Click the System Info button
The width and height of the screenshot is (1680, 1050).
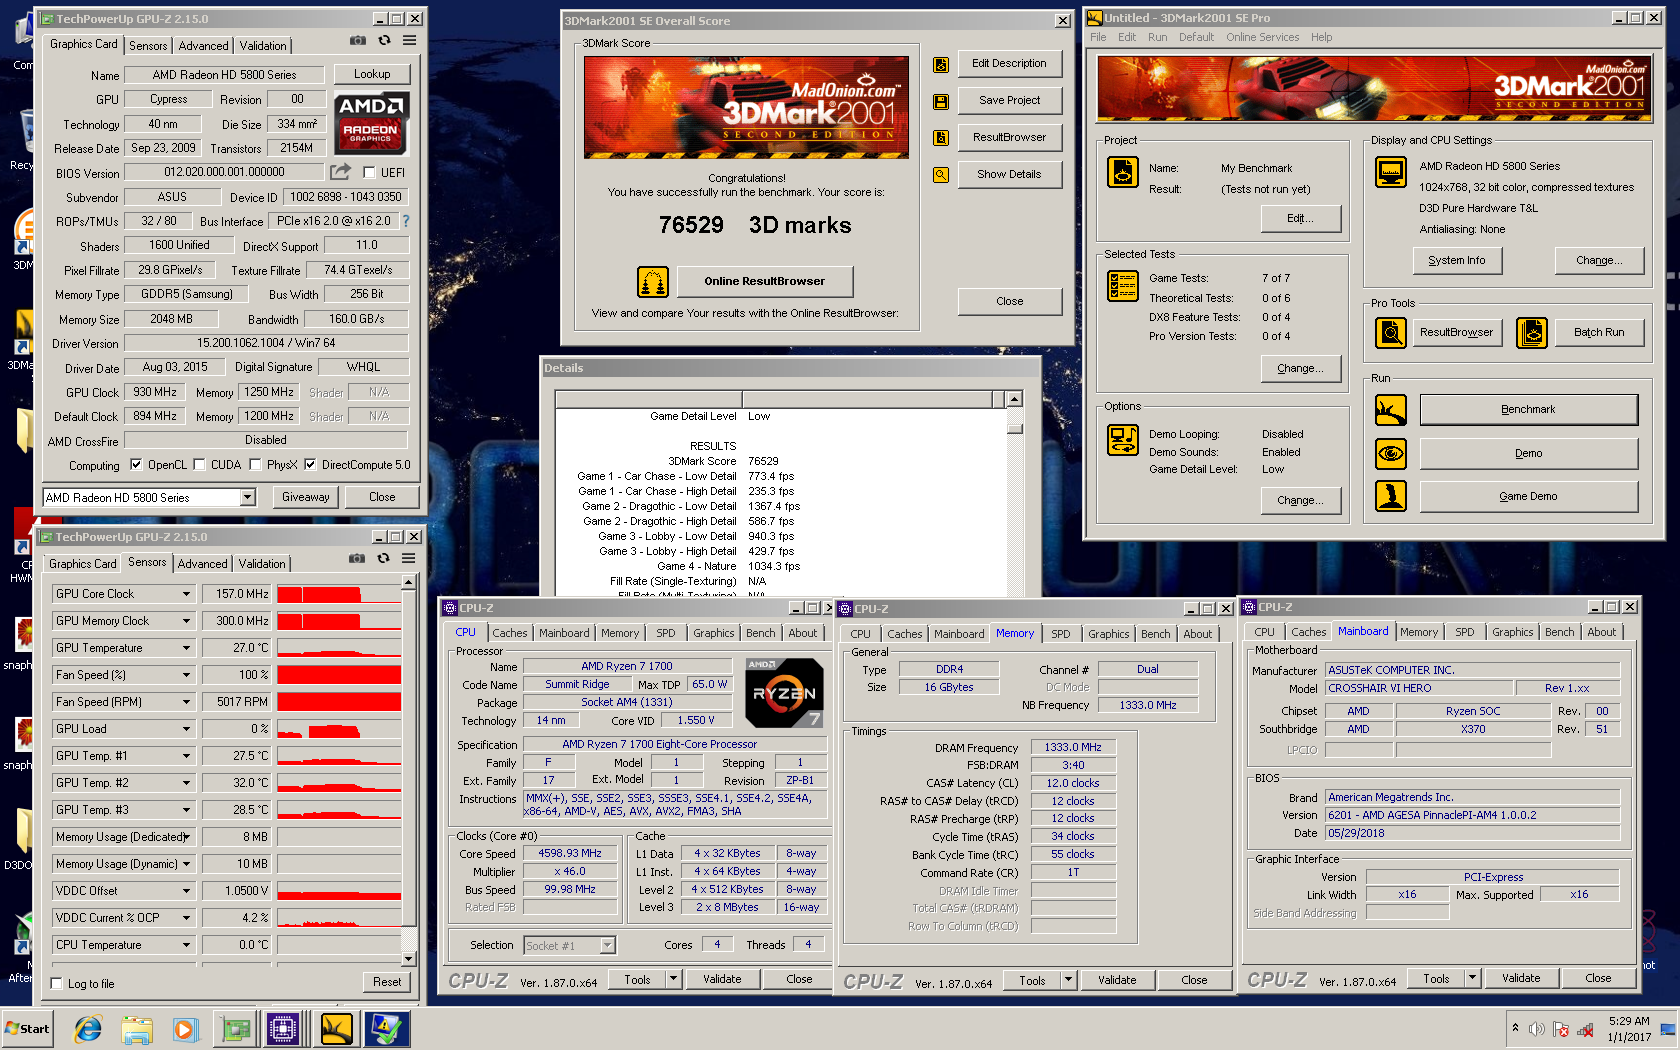pos(1456,260)
